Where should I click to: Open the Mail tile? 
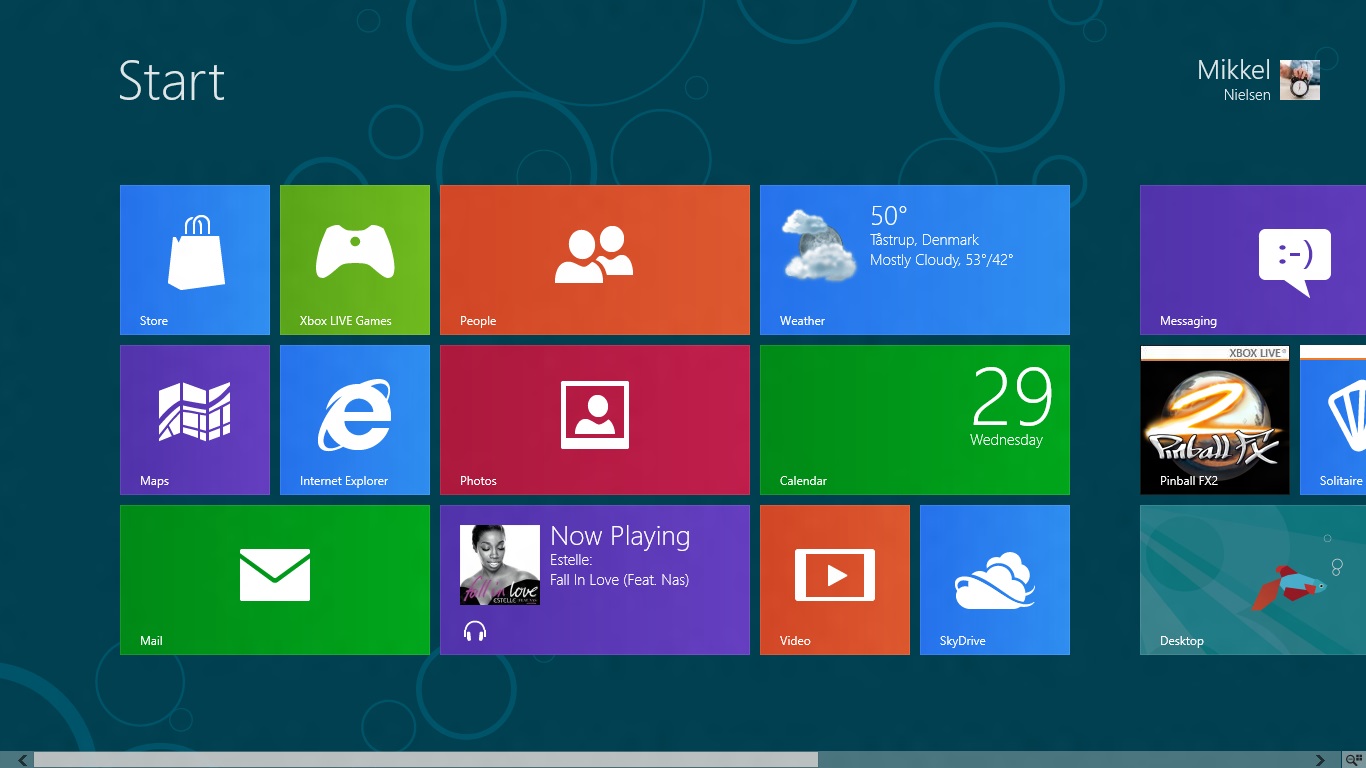point(275,580)
